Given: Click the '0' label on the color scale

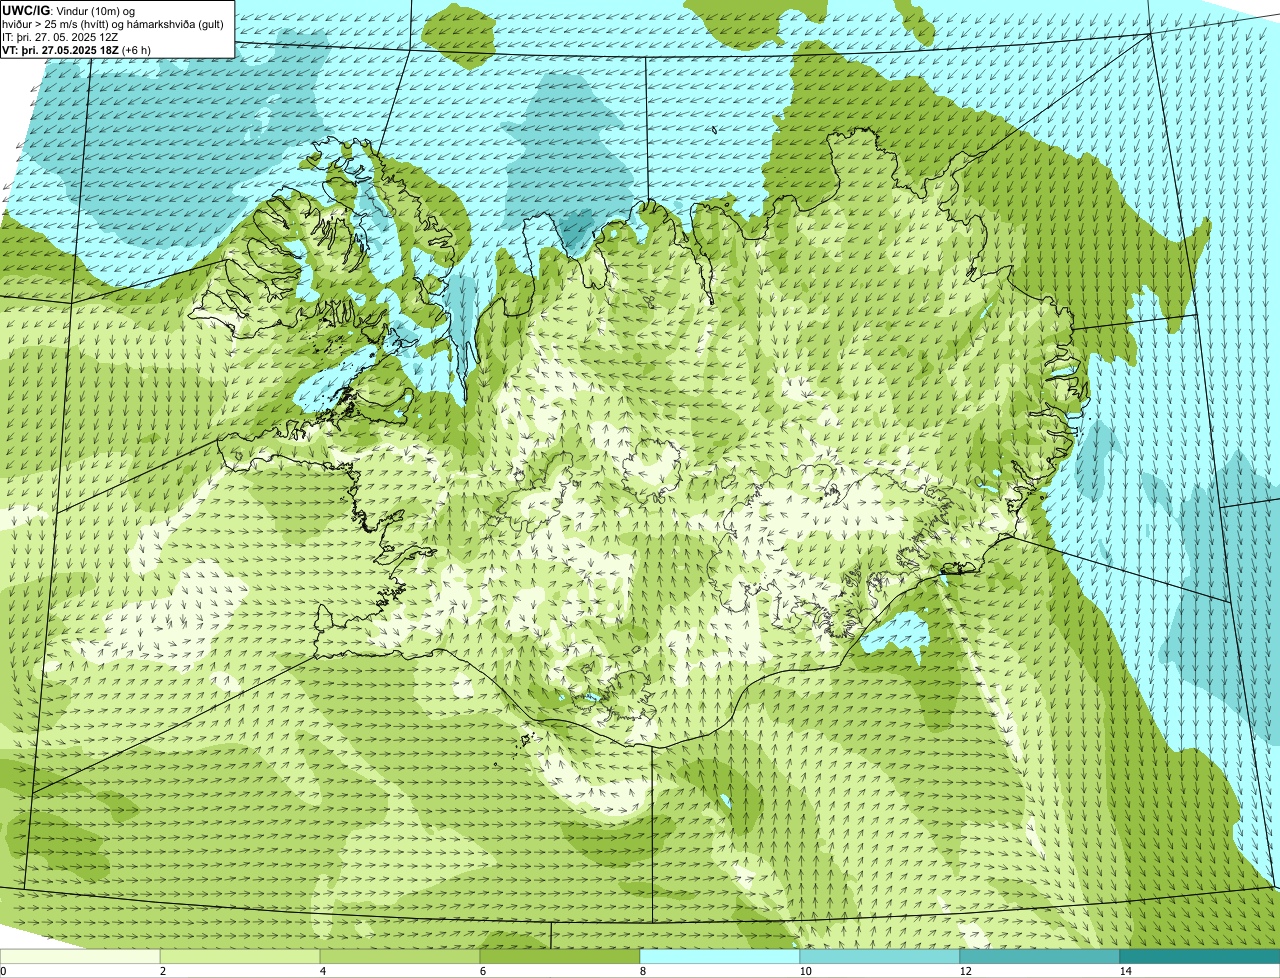Looking at the screenshot, I should click(x=3, y=971).
